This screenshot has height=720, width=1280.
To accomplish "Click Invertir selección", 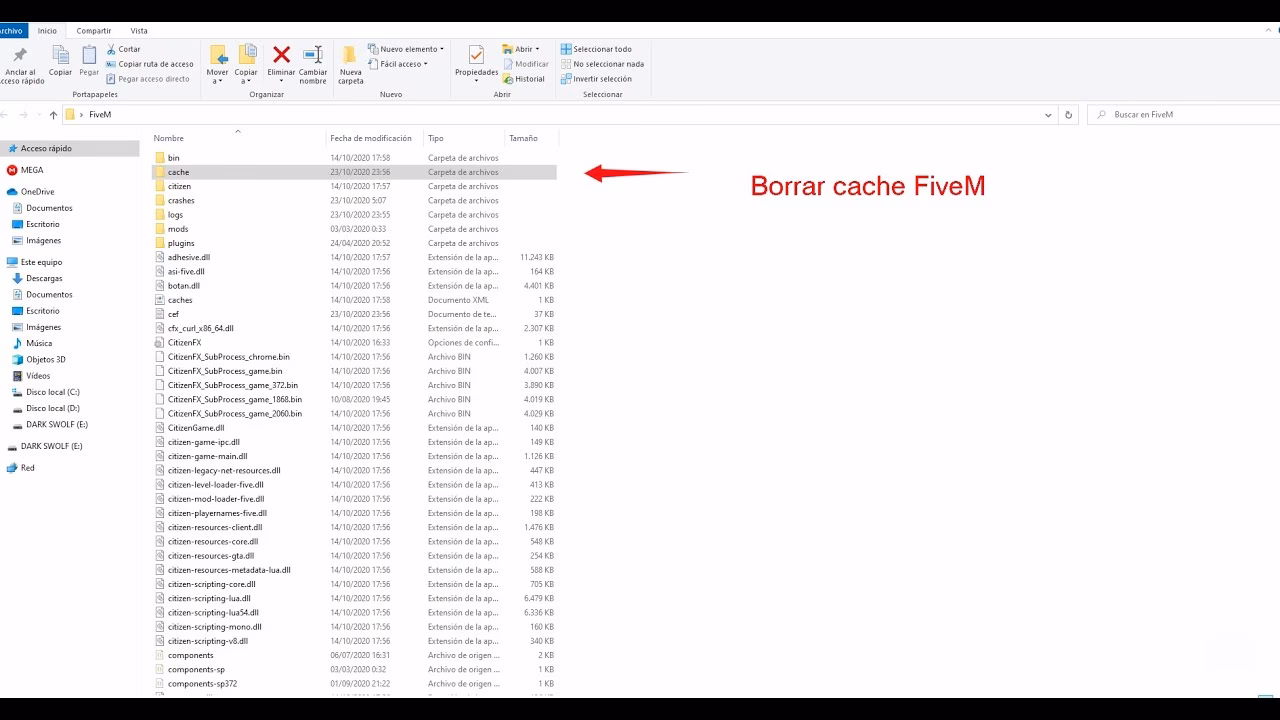I will click(x=596, y=79).
